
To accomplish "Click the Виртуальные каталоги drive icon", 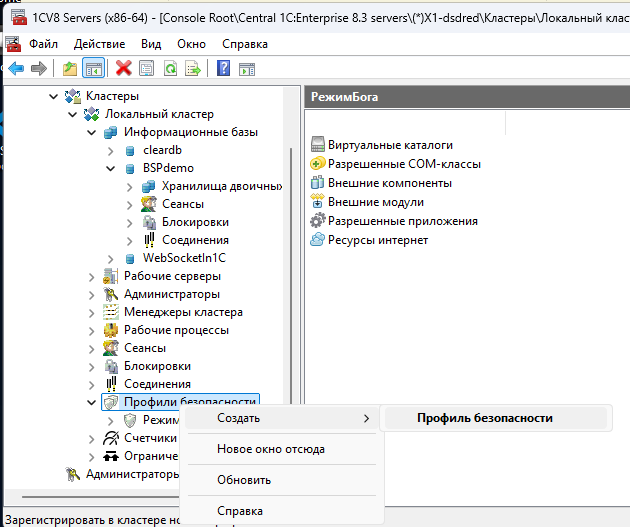I will [x=318, y=144].
